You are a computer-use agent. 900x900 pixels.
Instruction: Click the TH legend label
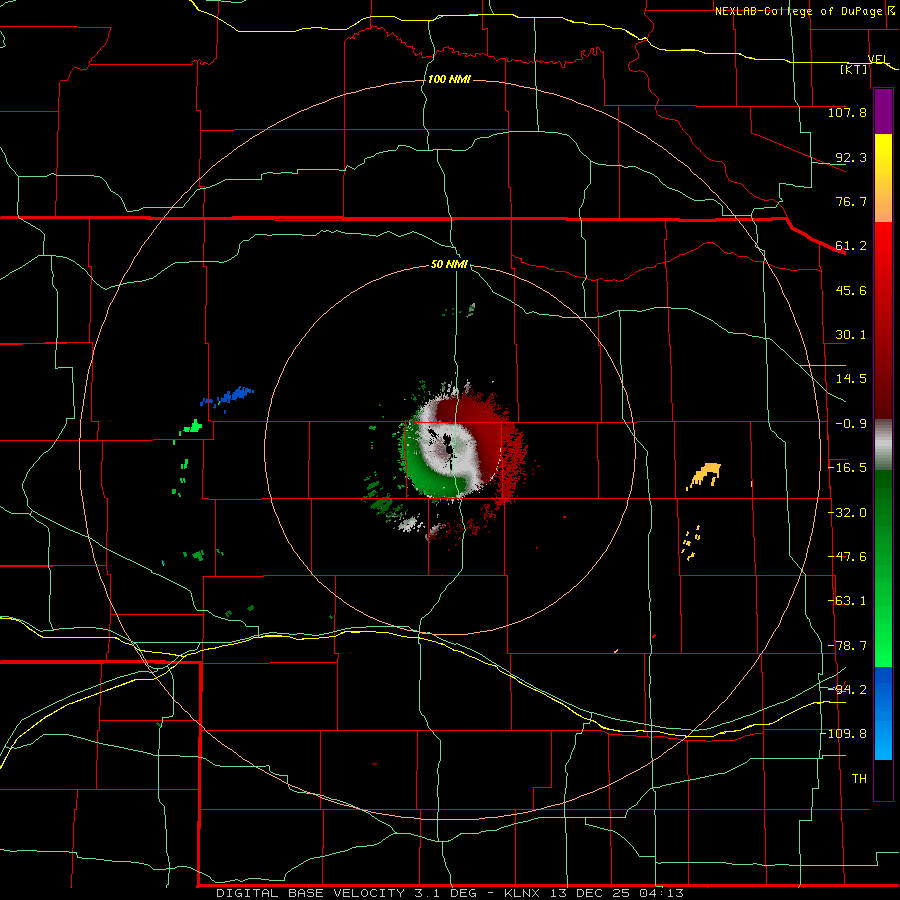tap(859, 778)
